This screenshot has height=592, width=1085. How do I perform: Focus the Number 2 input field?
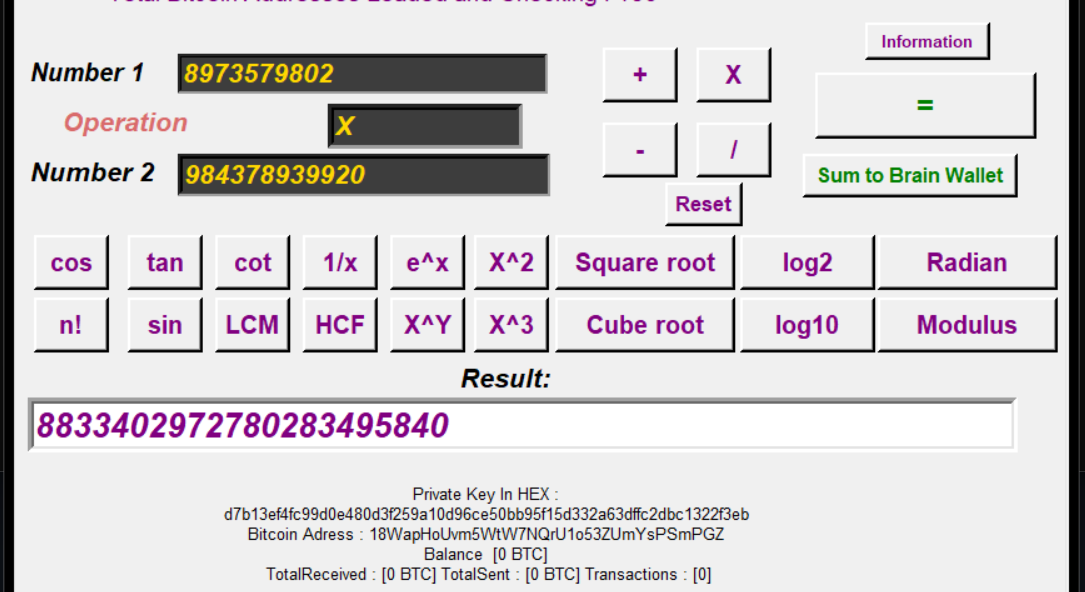click(363, 175)
